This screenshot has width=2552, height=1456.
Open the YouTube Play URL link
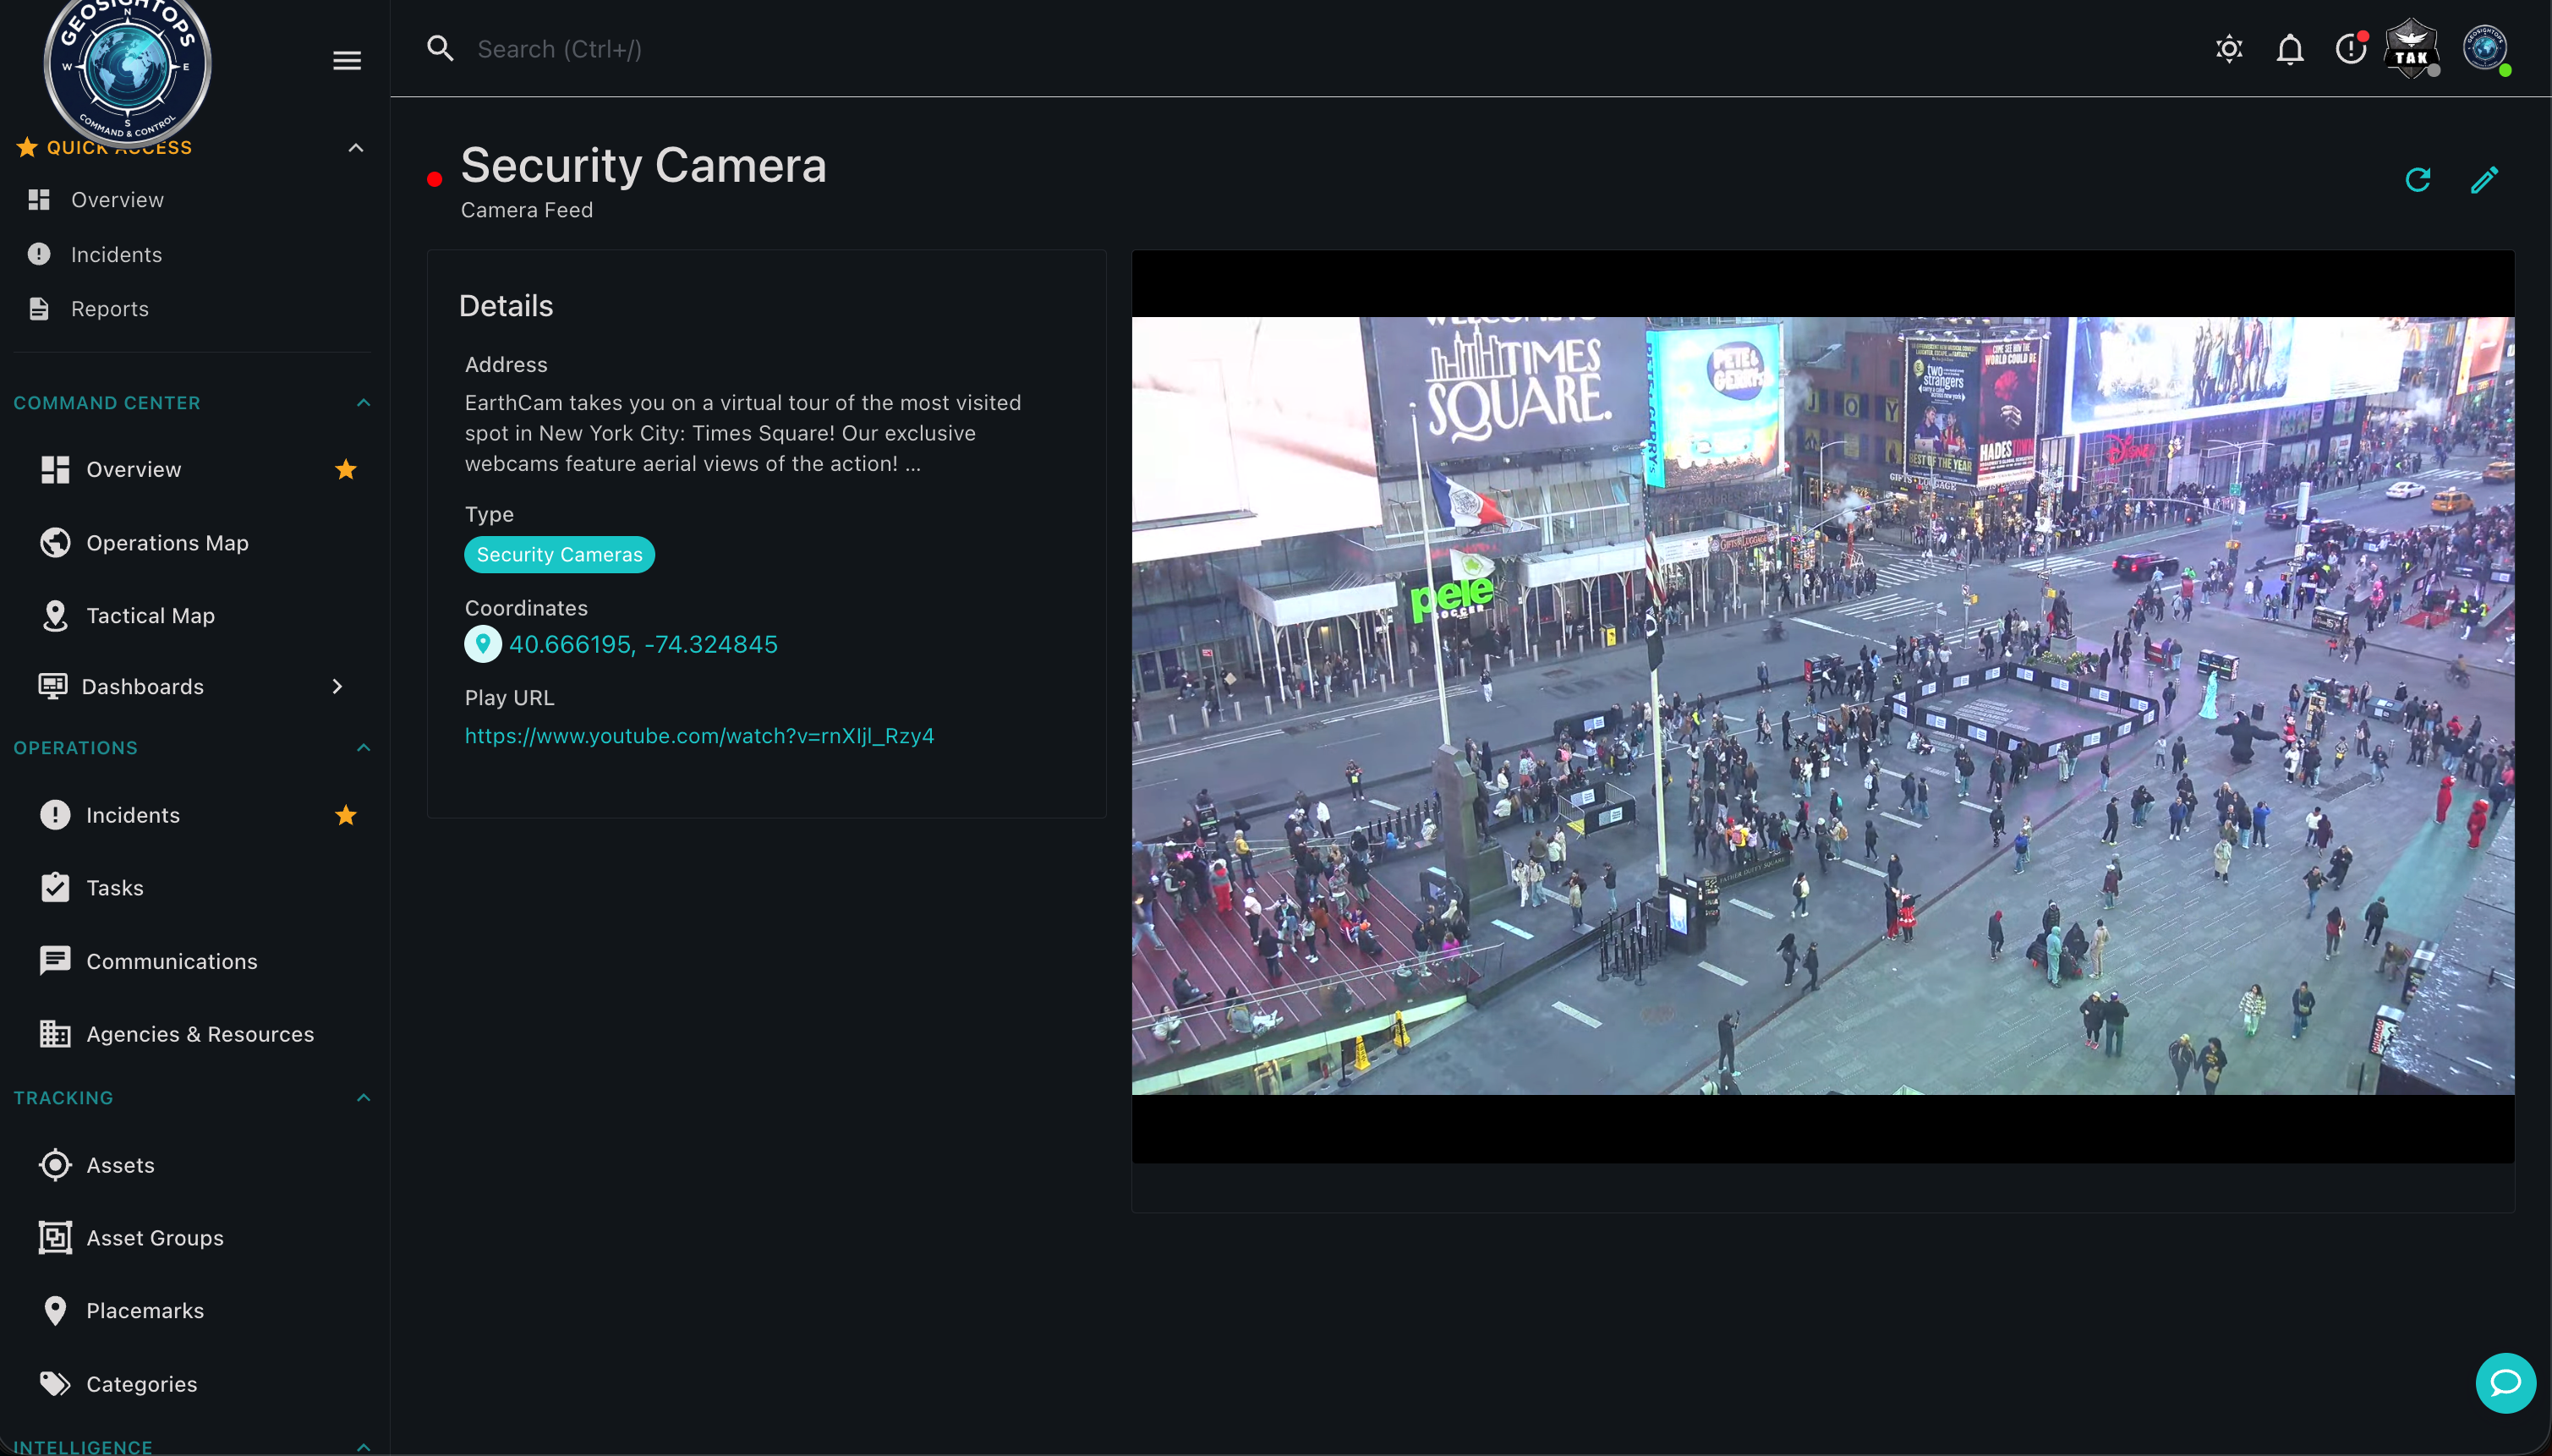[x=699, y=736]
